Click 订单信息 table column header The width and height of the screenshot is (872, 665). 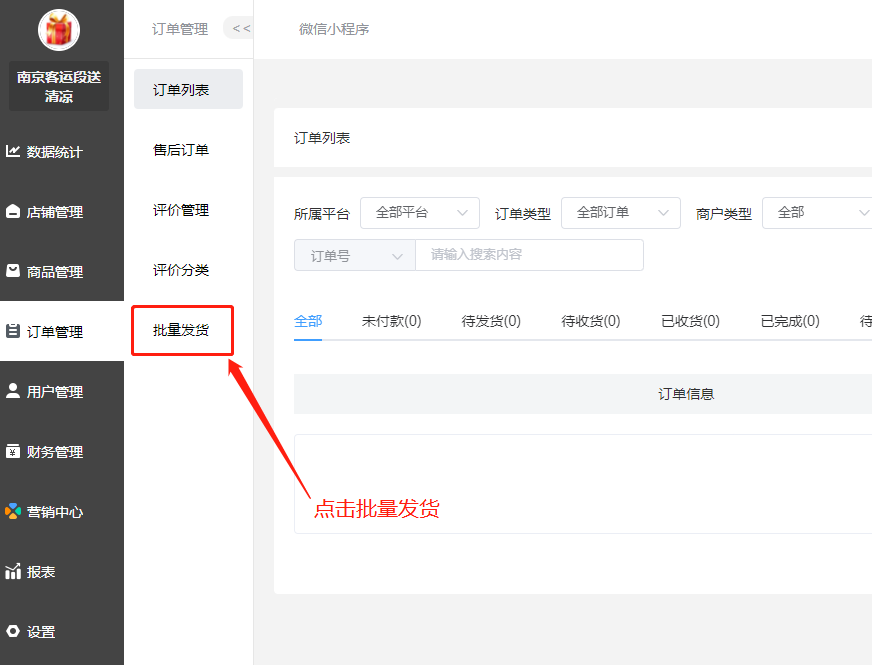pyautogui.click(x=686, y=394)
